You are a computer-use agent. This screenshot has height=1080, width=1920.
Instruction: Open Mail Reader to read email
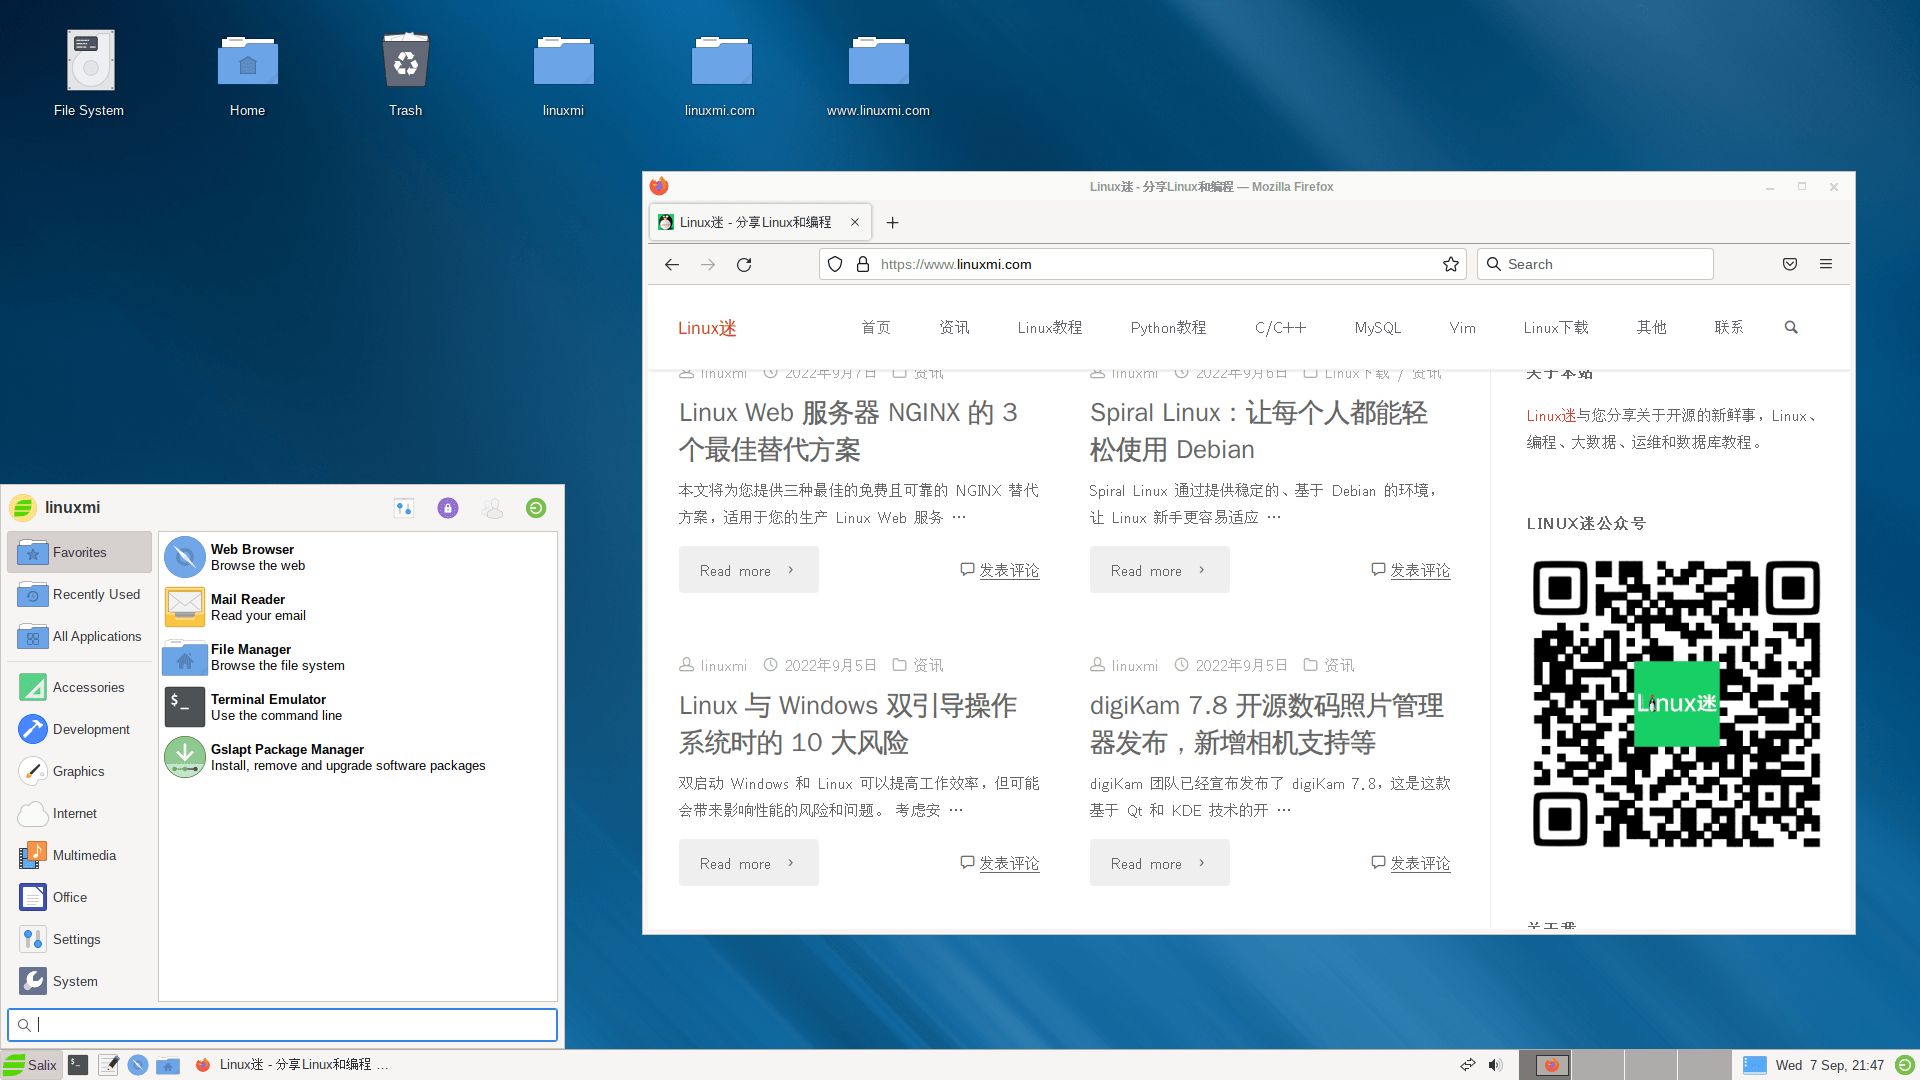click(x=248, y=607)
